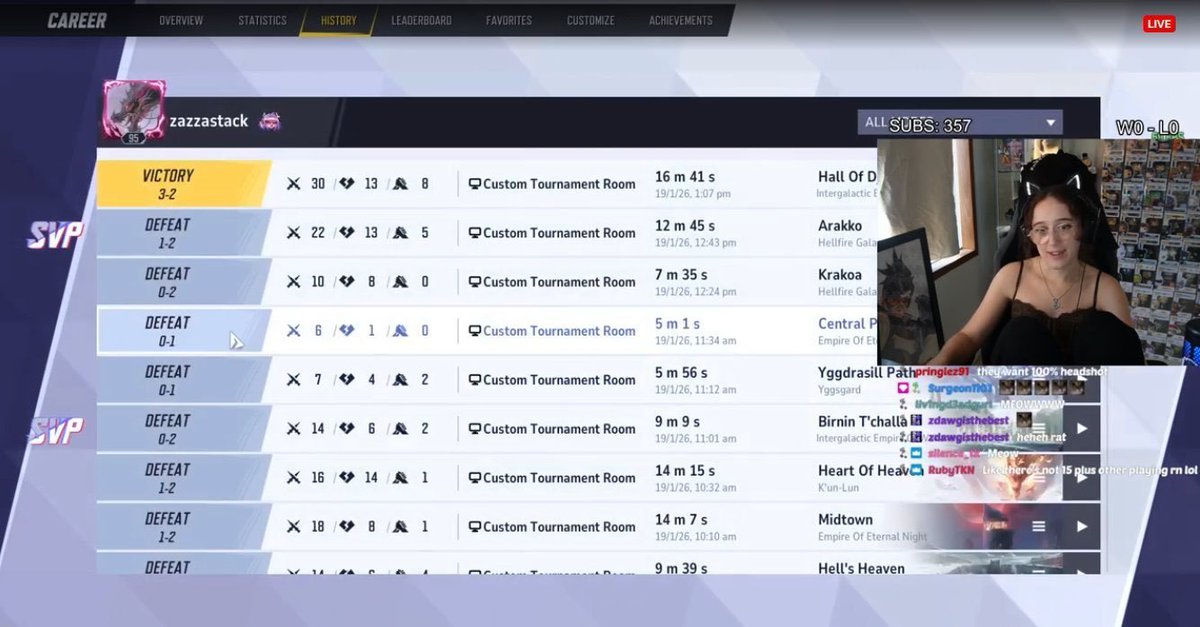Click the 14 m 7 s duration
The image size is (1200, 627).
681,520
